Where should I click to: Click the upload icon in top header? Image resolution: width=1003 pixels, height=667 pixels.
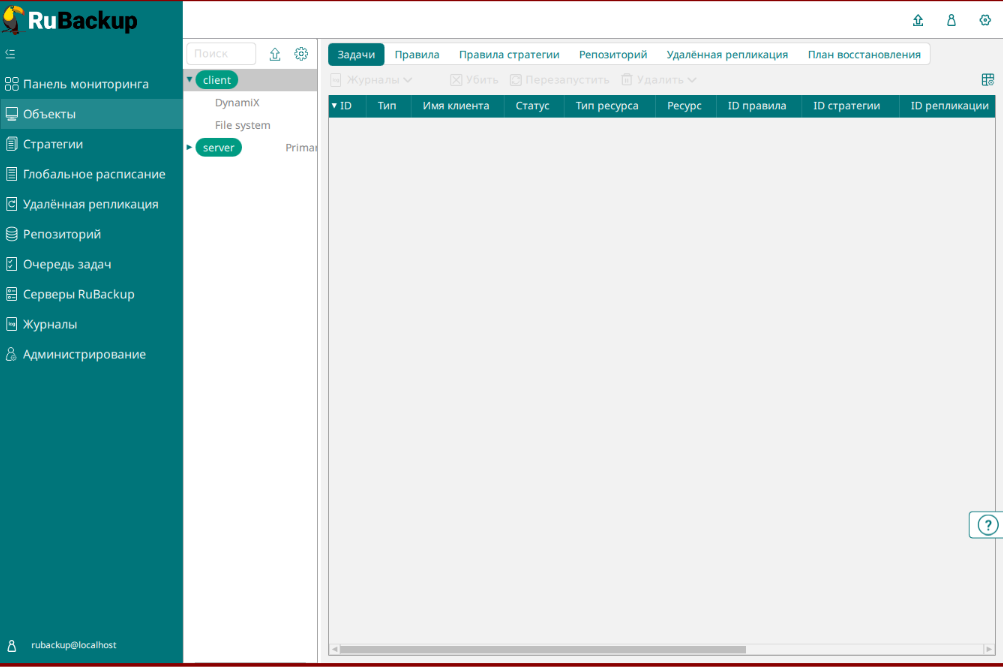[918, 20]
